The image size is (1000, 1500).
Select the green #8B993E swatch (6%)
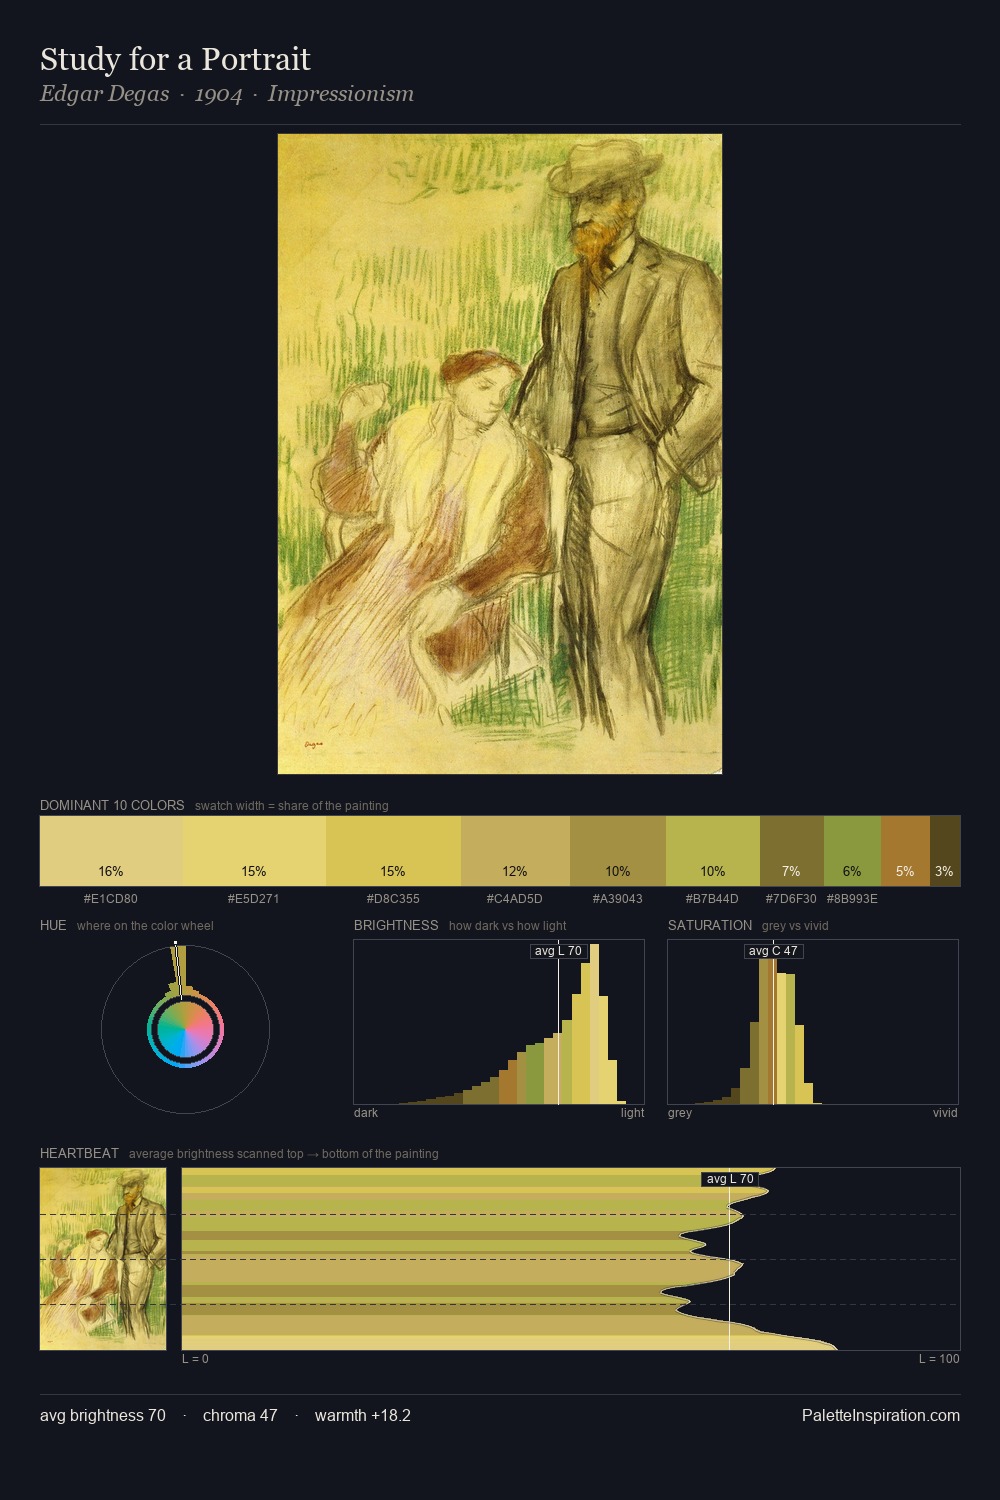click(x=852, y=851)
